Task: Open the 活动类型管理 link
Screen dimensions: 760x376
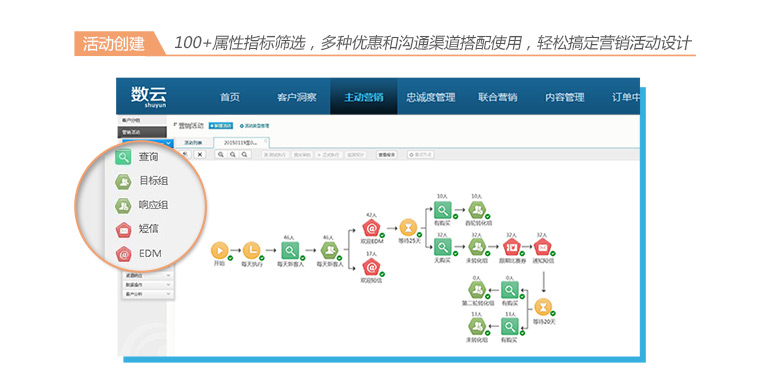Action: click(254, 126)
